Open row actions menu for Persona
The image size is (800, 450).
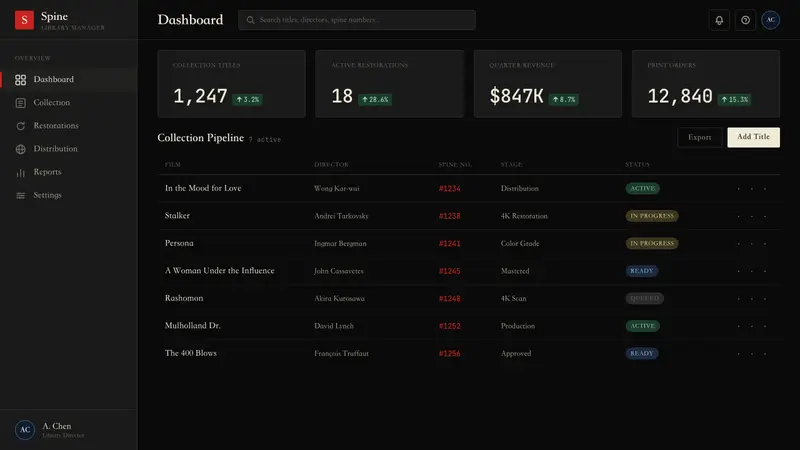752,244
